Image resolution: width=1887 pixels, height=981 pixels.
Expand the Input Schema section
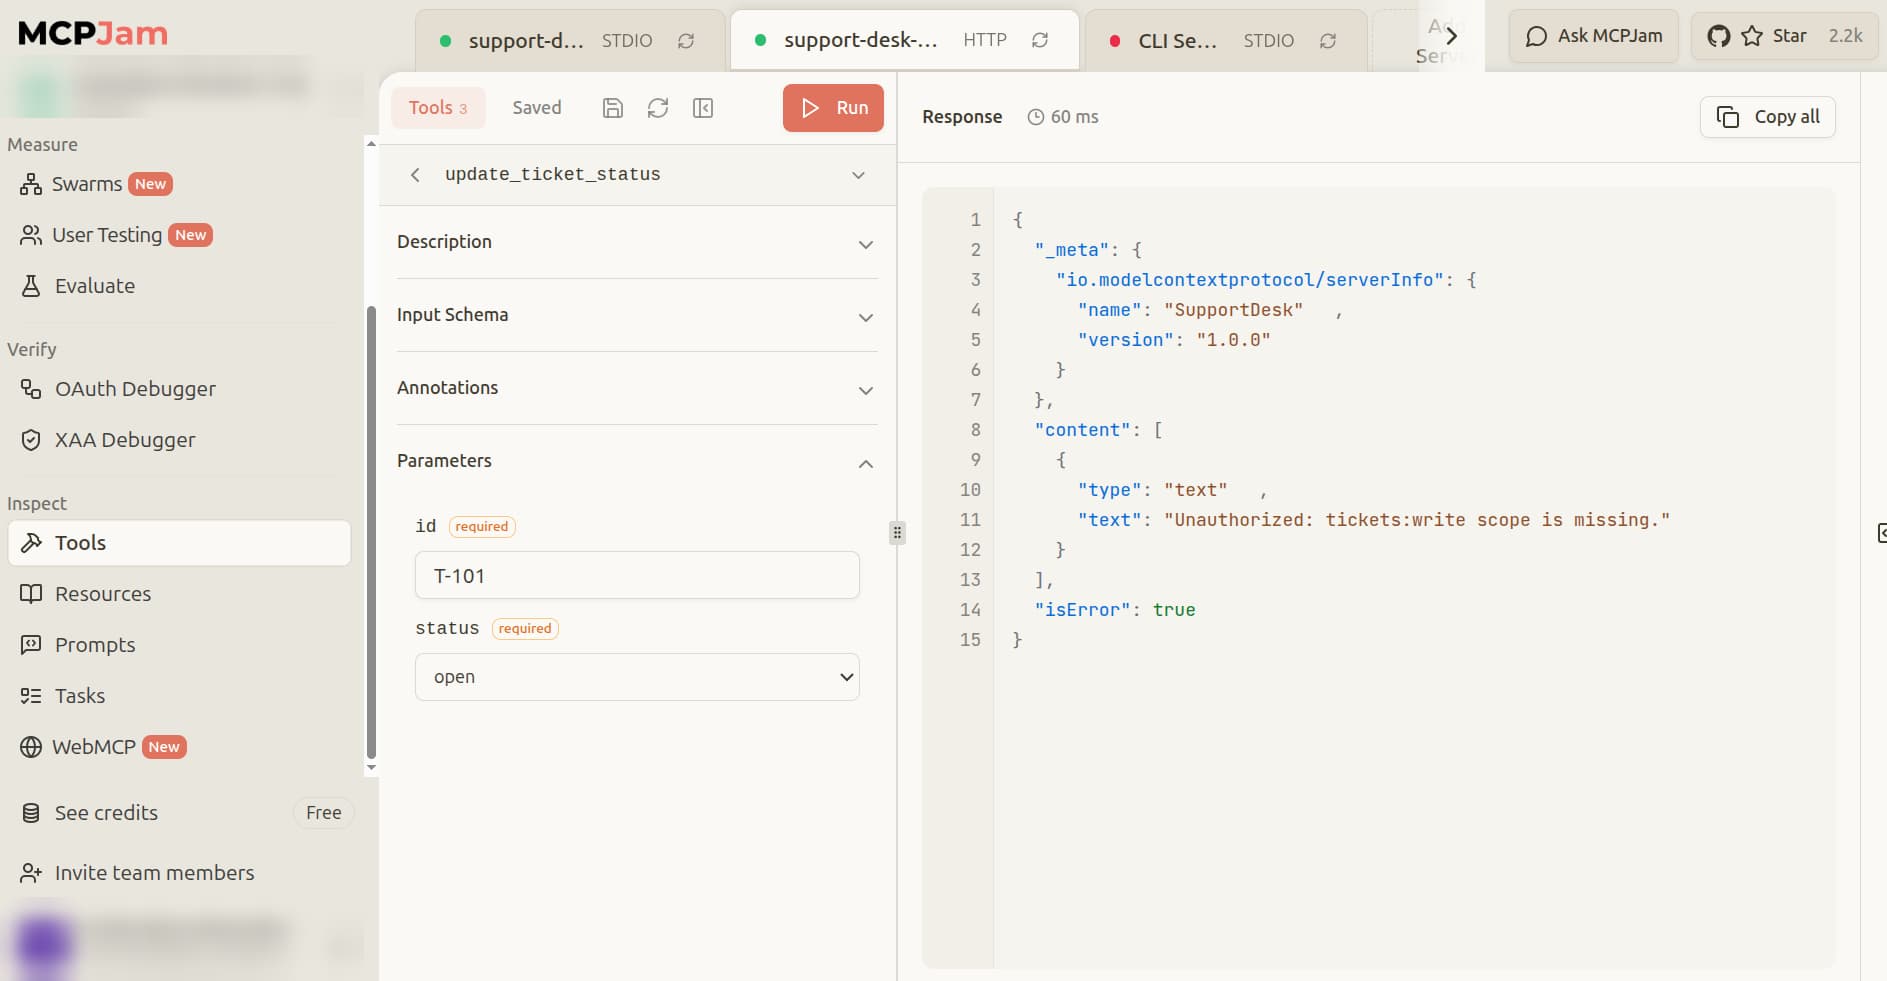coord(637,316)
